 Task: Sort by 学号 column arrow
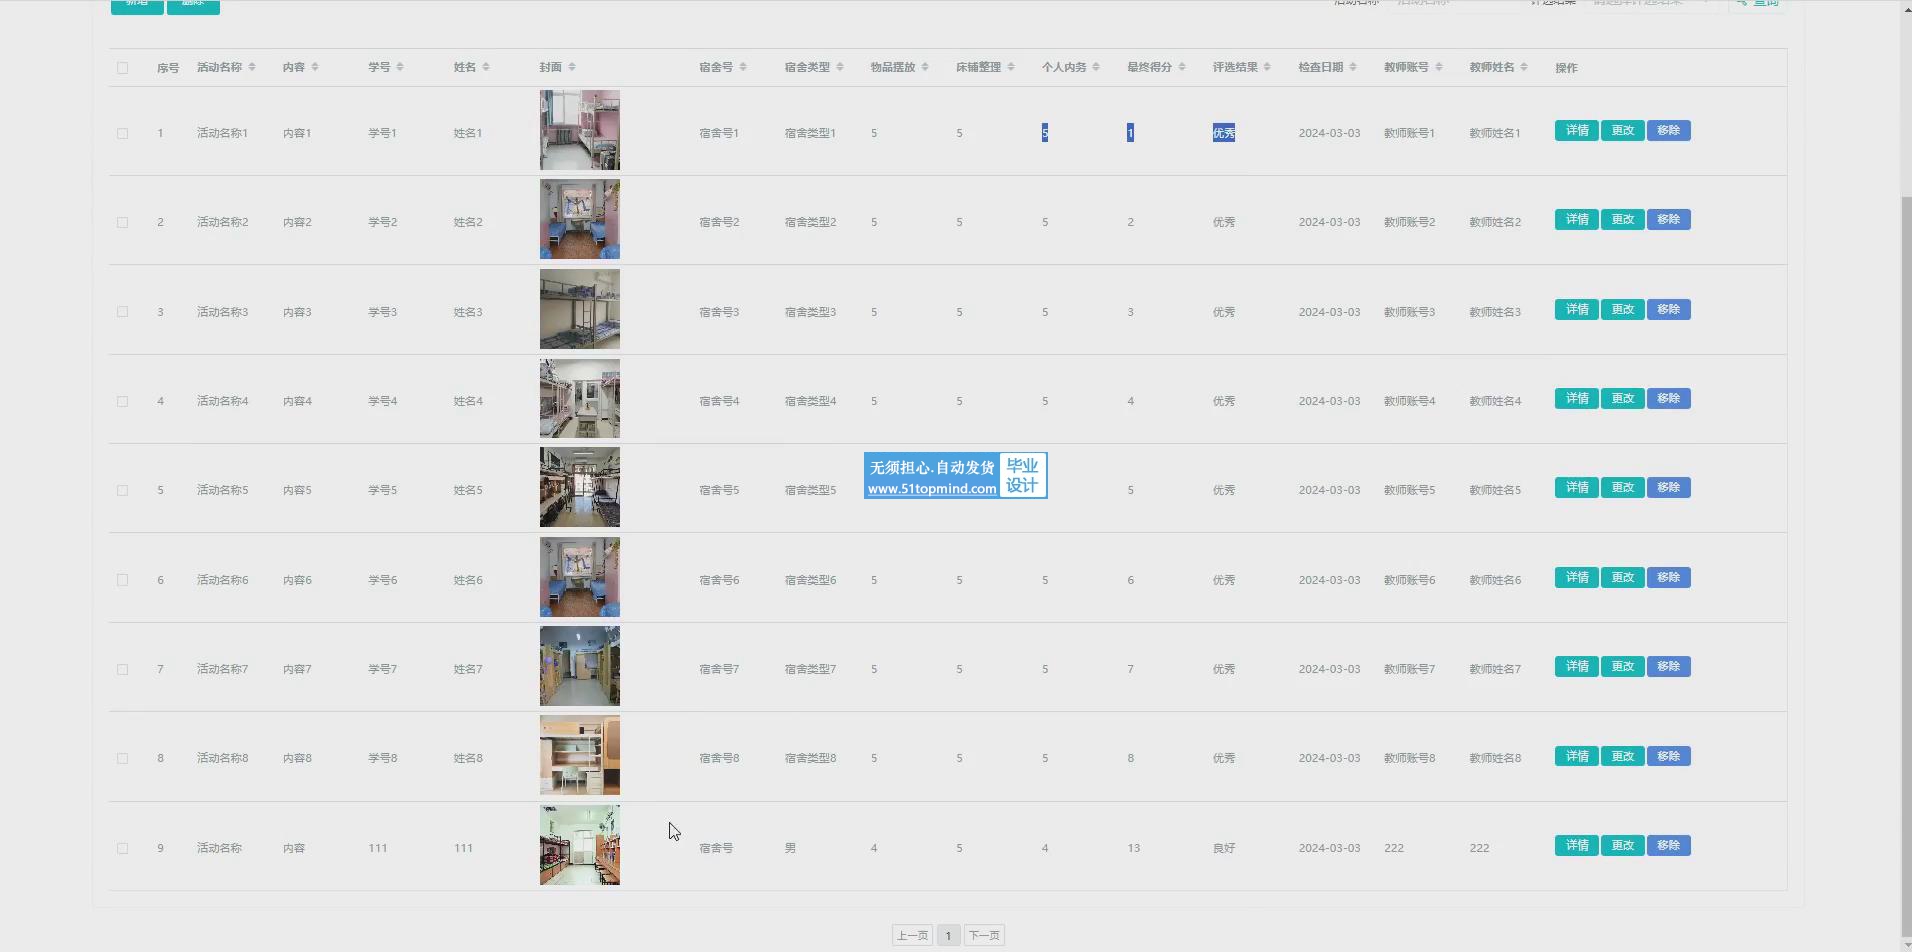(x=400, y=67)
